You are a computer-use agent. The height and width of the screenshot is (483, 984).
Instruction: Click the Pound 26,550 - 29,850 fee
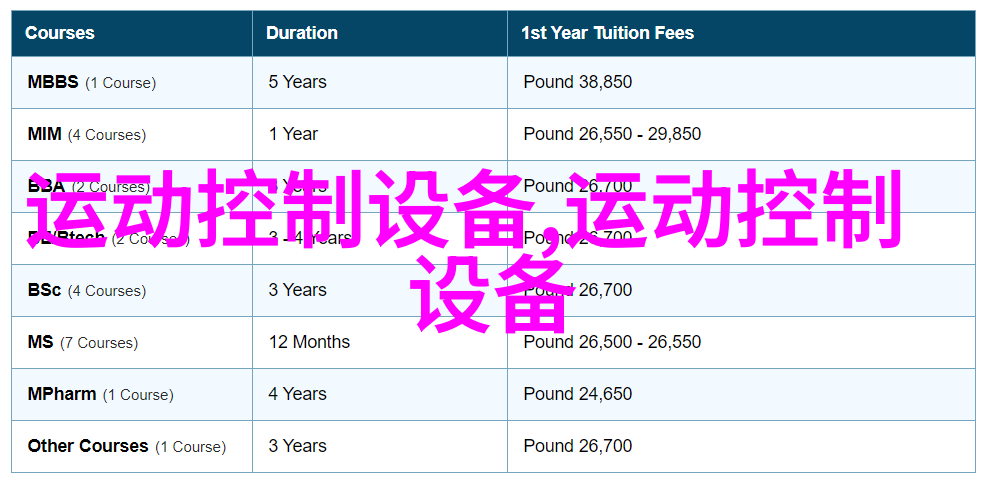(x=612, y=134)
